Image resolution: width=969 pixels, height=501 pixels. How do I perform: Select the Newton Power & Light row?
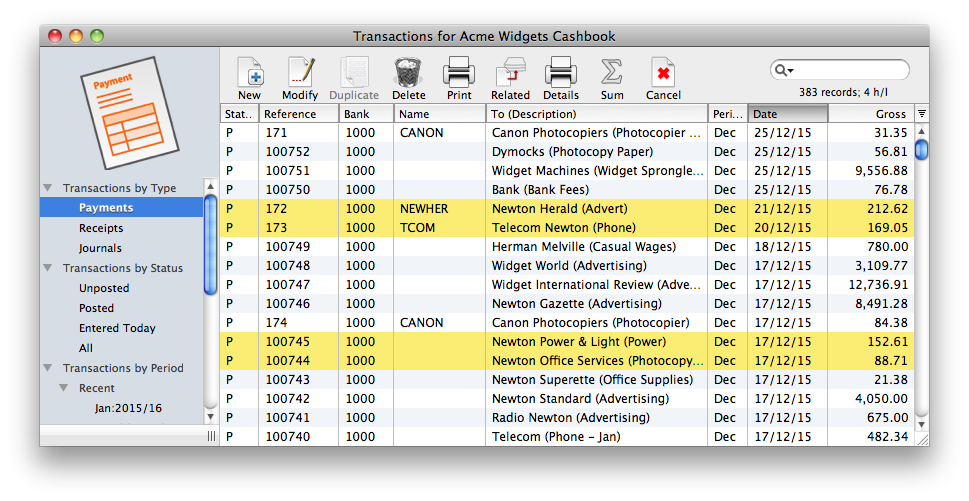[567, 342]
